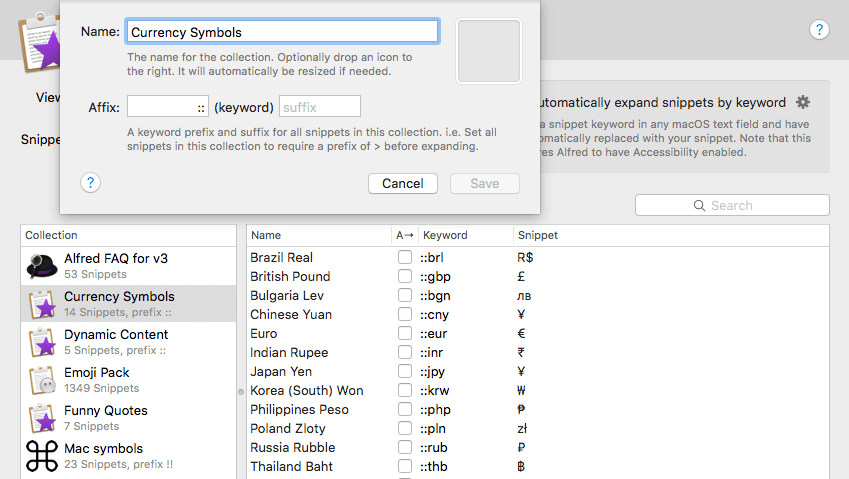
Task: Click the Save button
Action: pyautogui.click(x=485, y=183)
